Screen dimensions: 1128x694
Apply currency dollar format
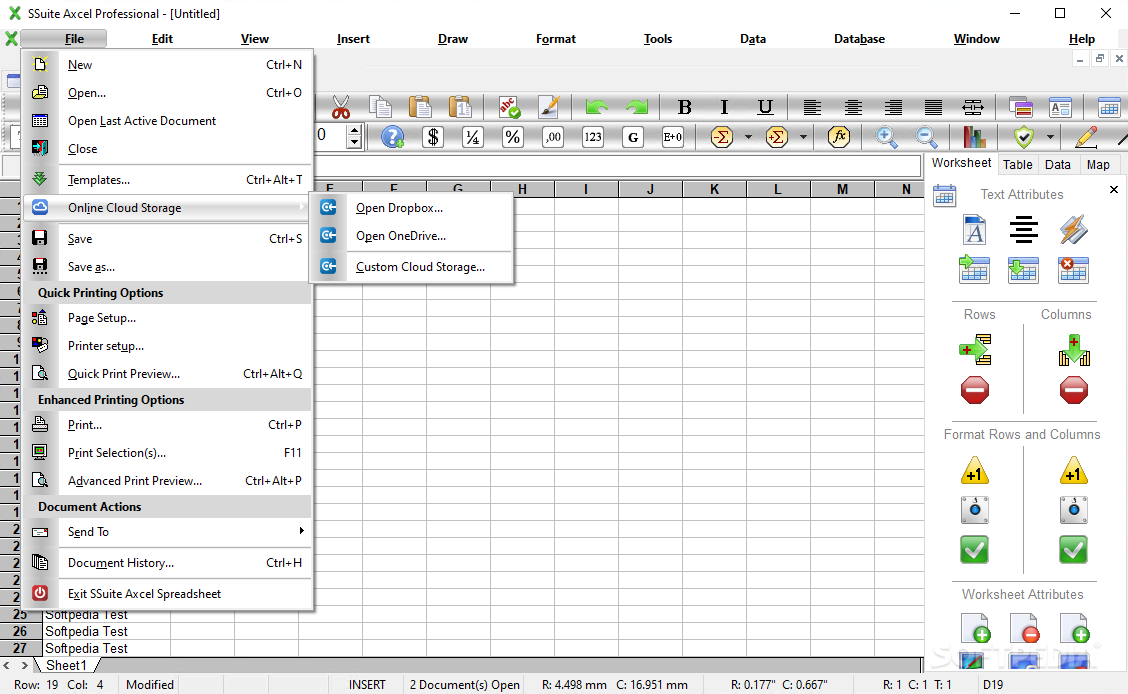pyautogui.click(x=432, y=137)
